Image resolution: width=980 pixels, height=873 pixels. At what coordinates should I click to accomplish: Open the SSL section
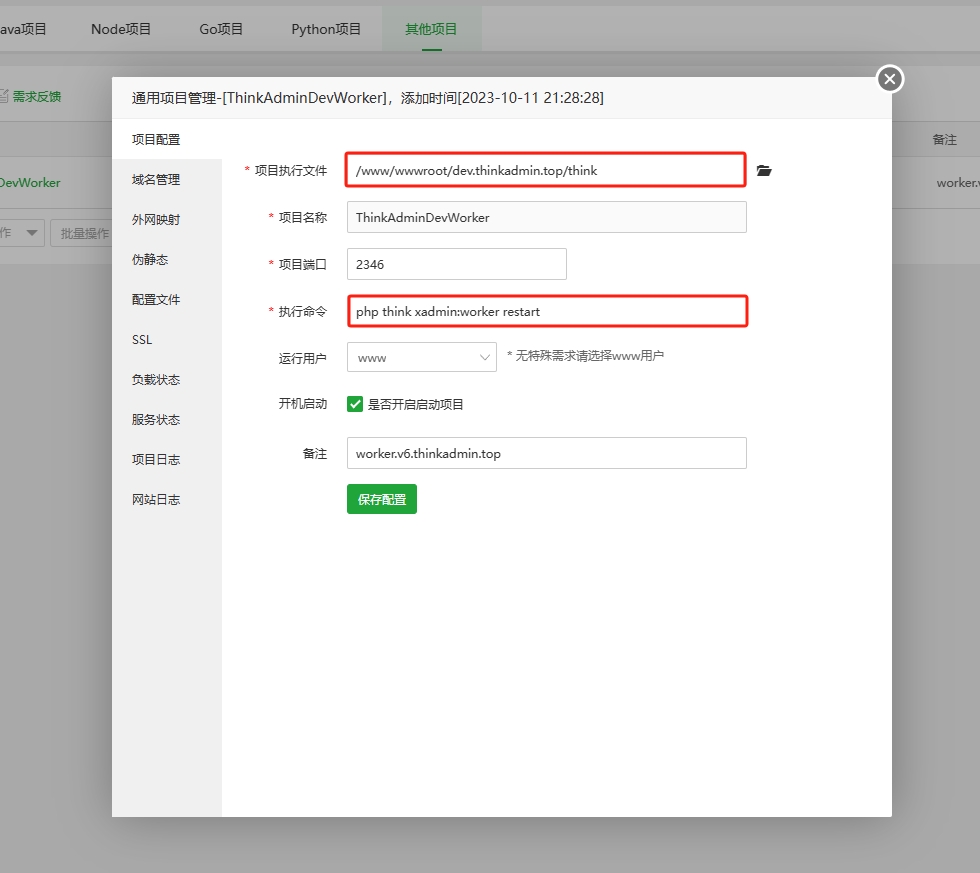pos(167,339)
